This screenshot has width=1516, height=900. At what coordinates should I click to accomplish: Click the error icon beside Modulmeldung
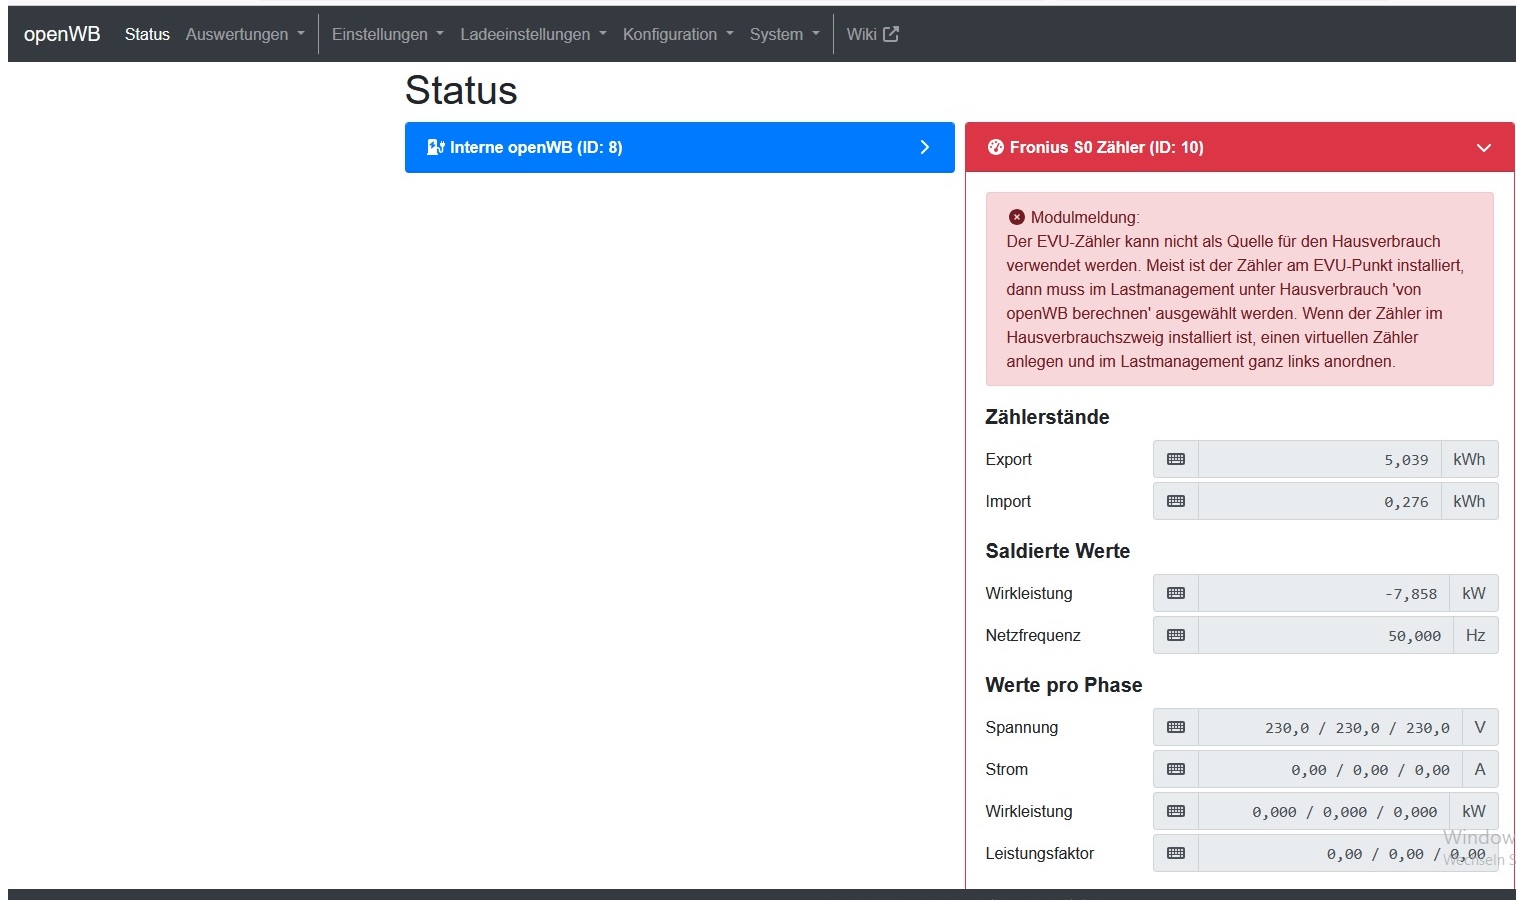point(1016,217)
